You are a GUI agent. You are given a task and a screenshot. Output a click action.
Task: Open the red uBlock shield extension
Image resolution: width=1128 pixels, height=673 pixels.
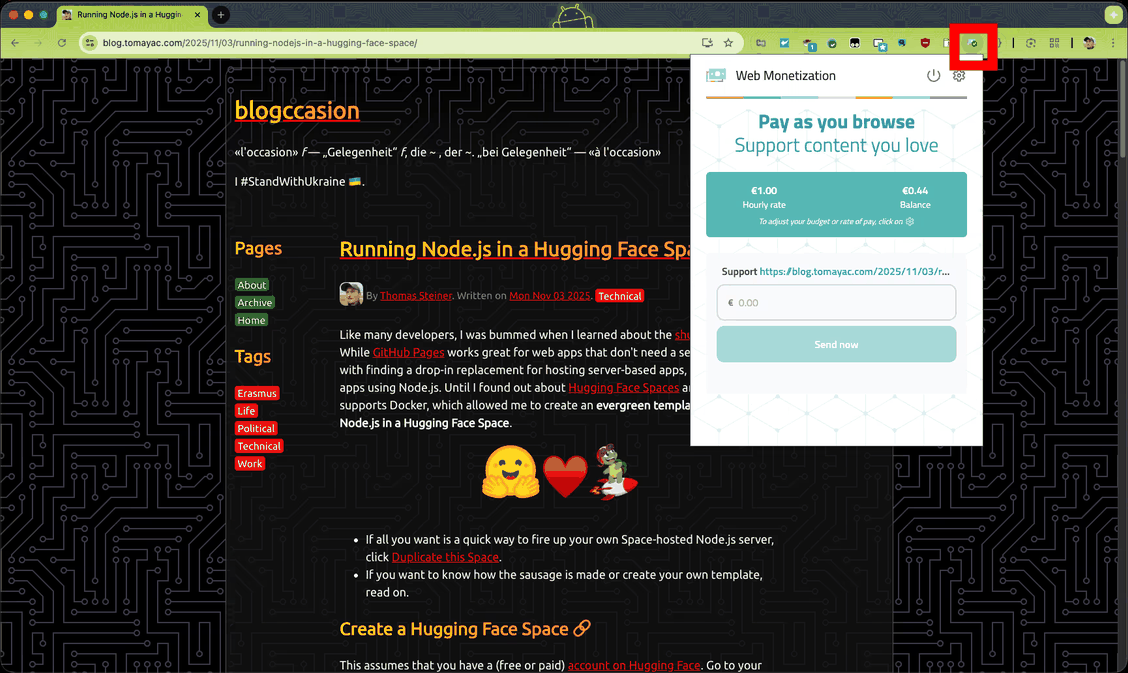926,43
